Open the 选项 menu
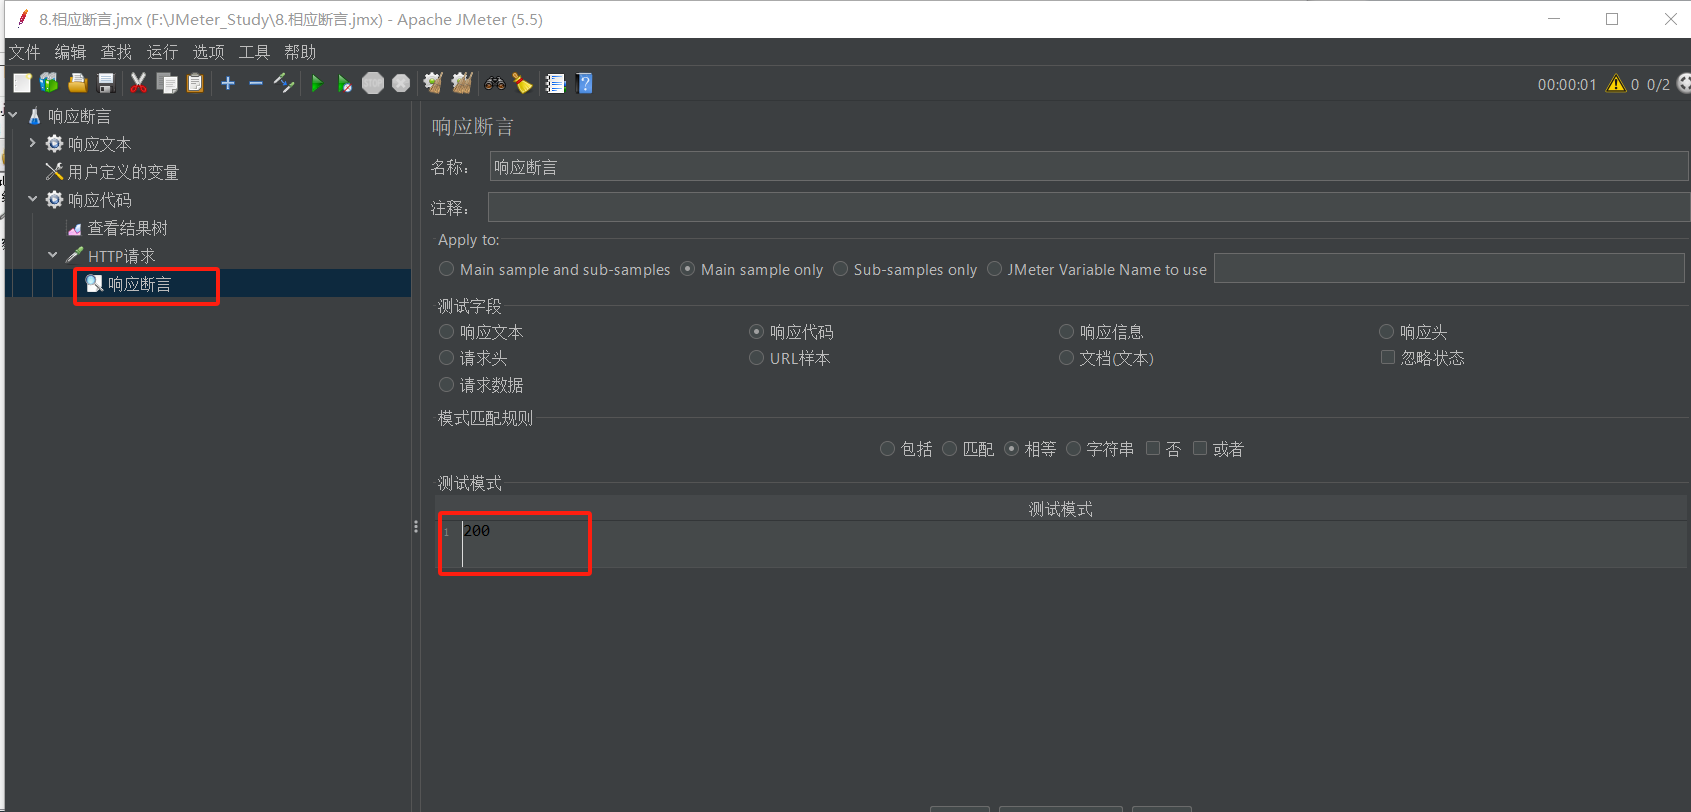The height and width of the screenshot is (812, 1691). pos(208,52)
